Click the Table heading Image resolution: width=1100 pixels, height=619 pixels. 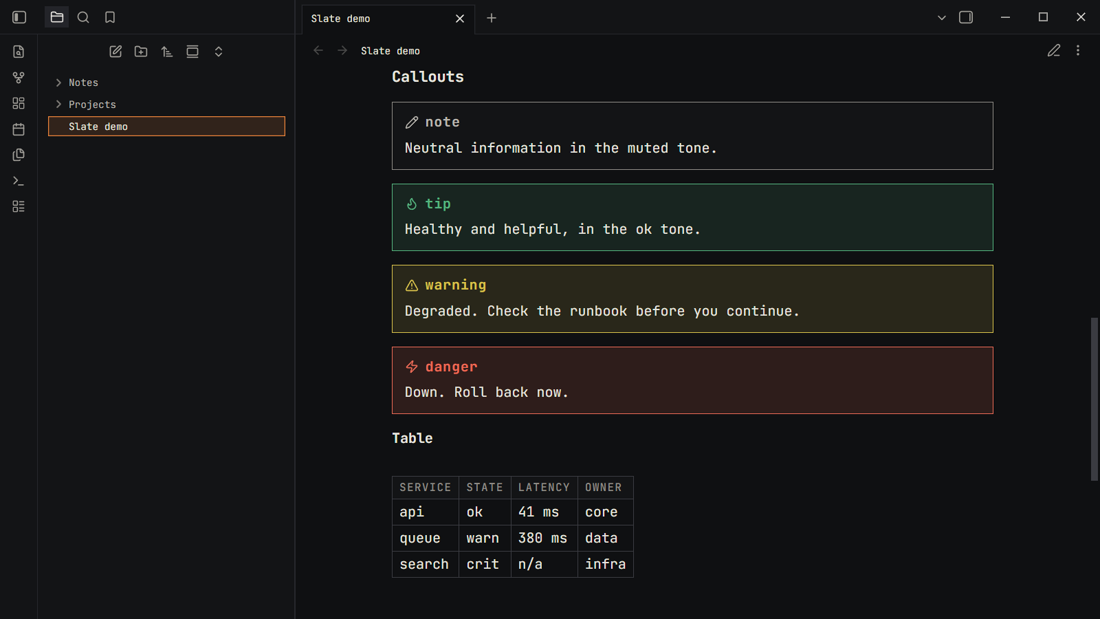pyautogui.click(x=412, y=439)
